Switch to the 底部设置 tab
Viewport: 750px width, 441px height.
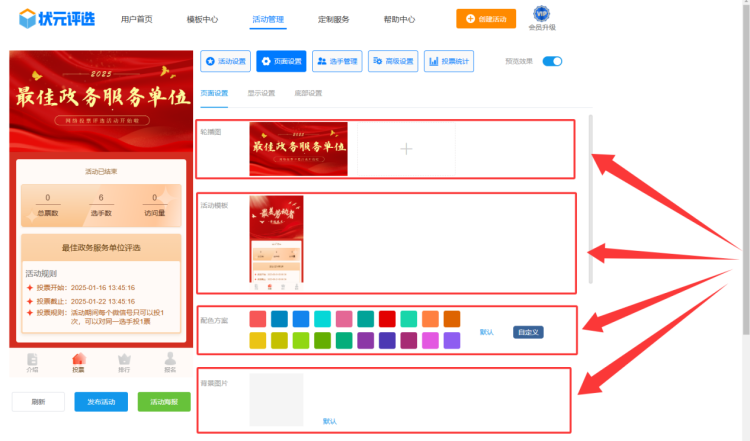pos(308,93)
